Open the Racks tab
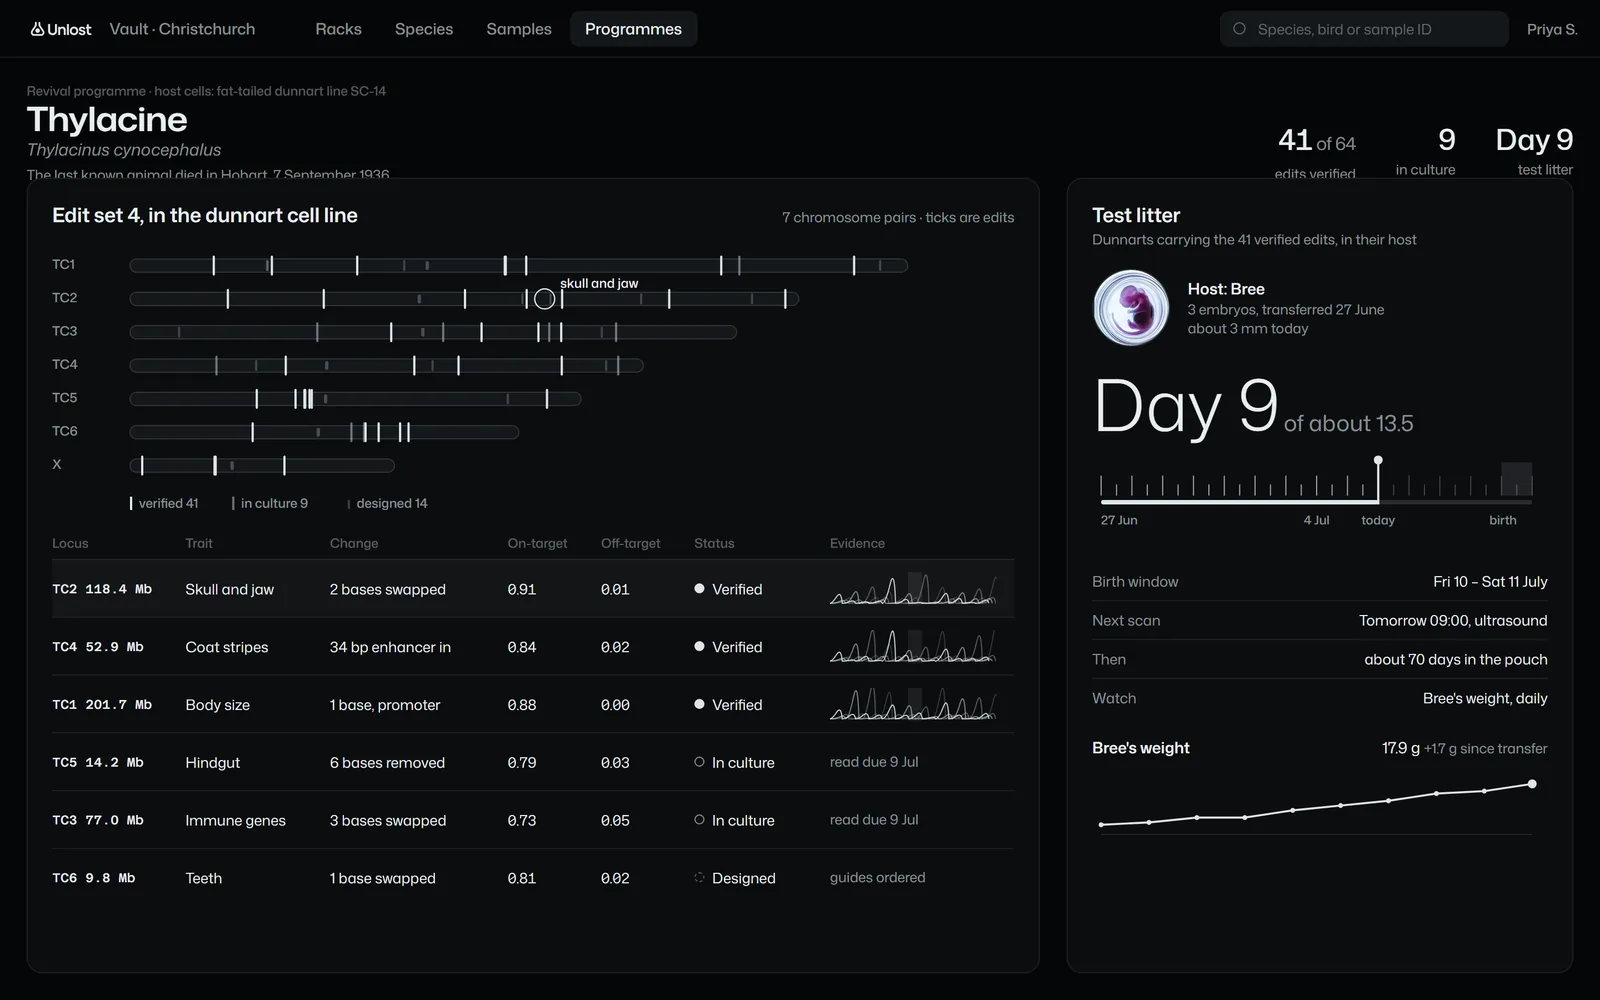 tap(338, 29)
